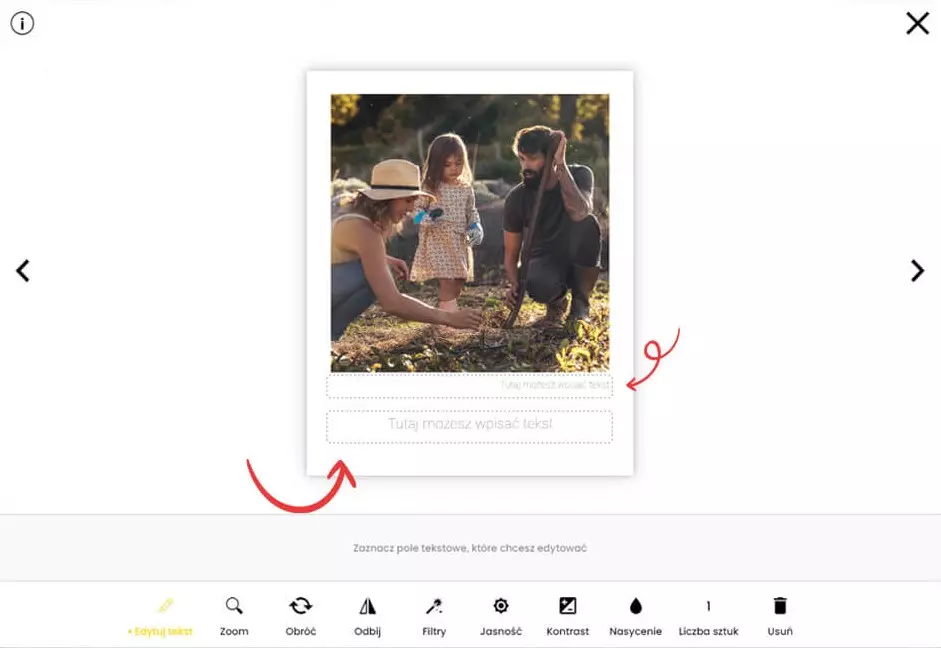Click the Zoom label
The image size is (941, 648).
pyautogui.click(x=234, y=631)
